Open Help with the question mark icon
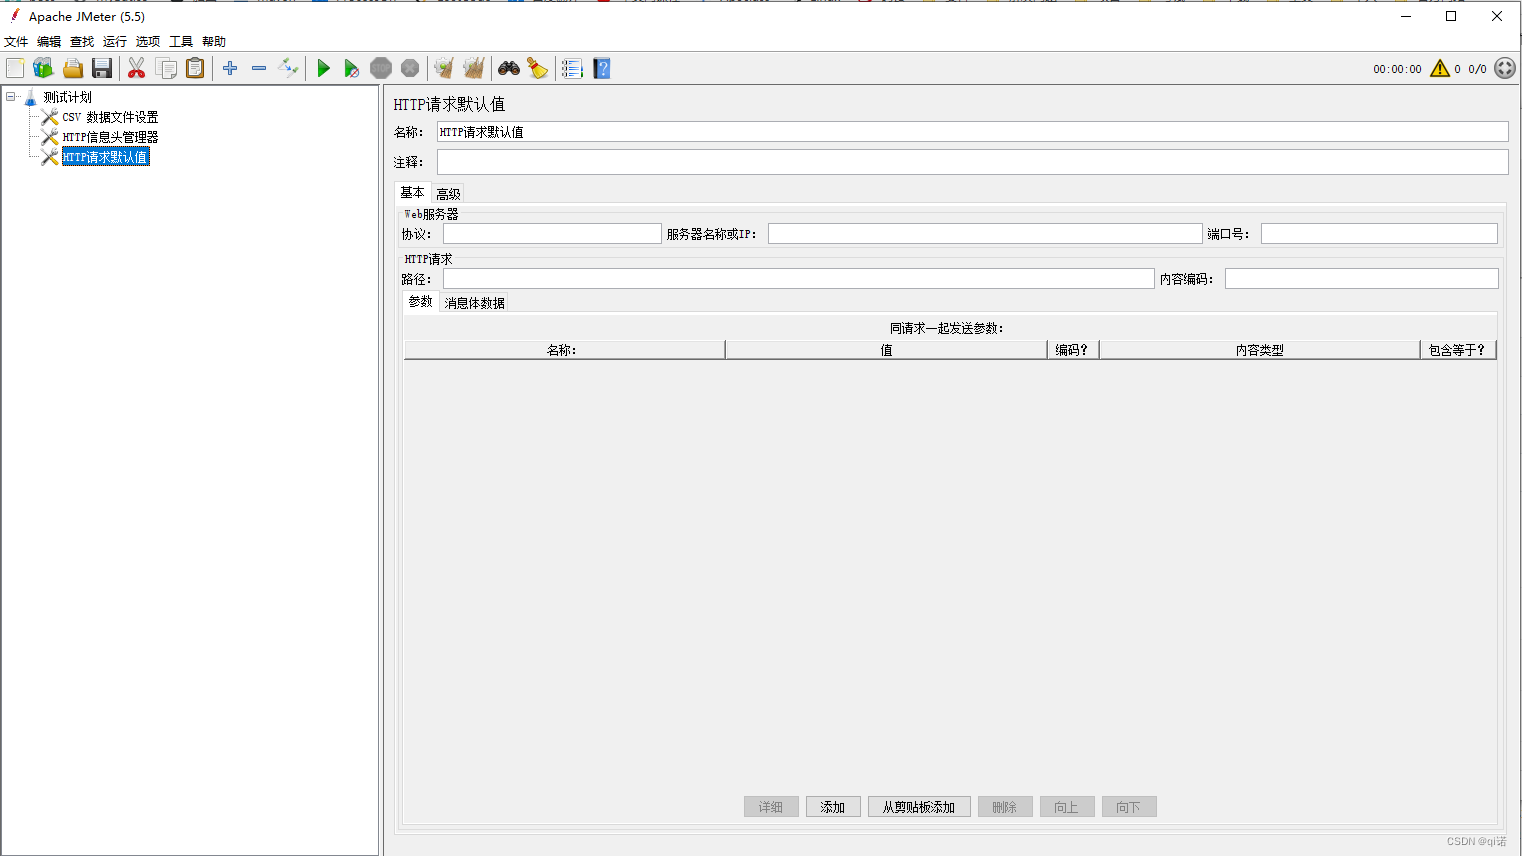 click(x=602, y=68)
